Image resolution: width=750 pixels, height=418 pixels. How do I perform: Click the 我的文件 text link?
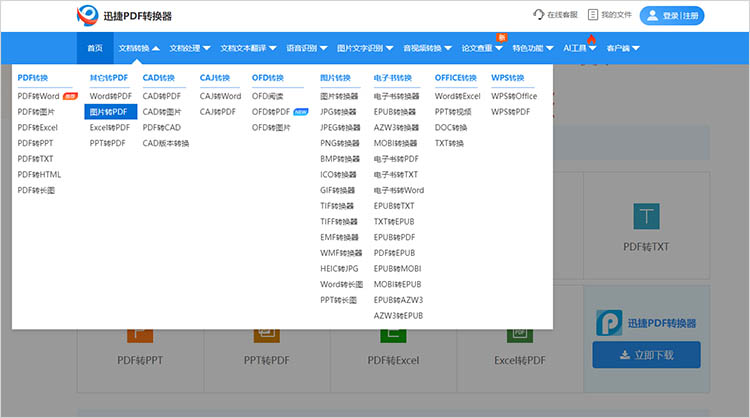click(616, 15)
